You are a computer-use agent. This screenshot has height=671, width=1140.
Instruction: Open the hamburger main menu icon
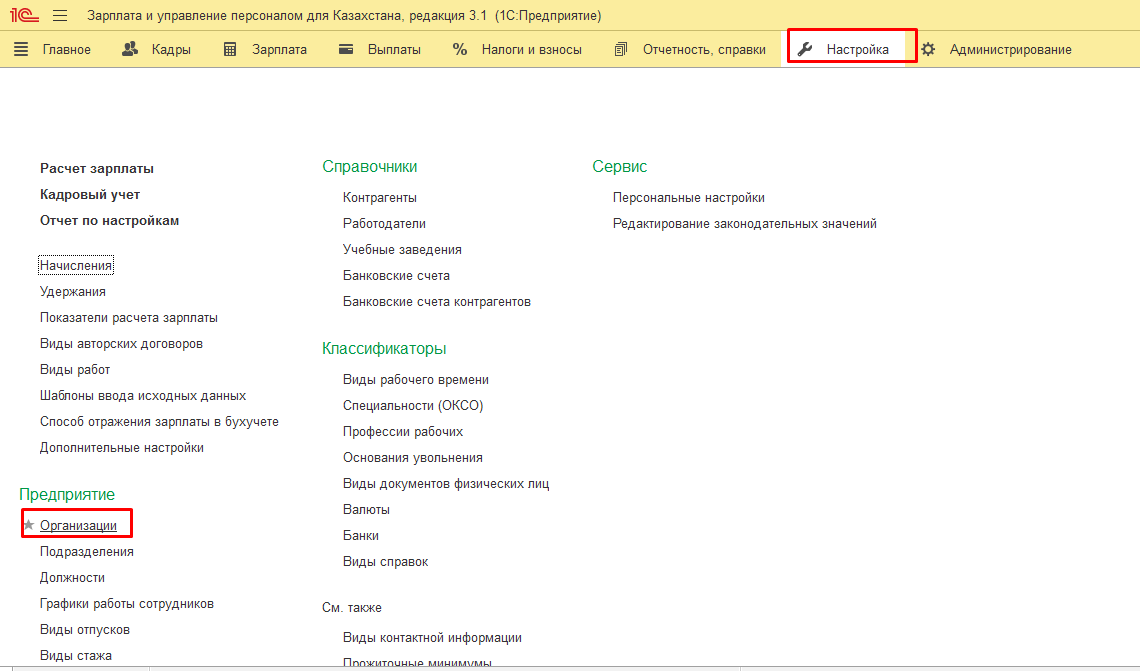point(60,16)
